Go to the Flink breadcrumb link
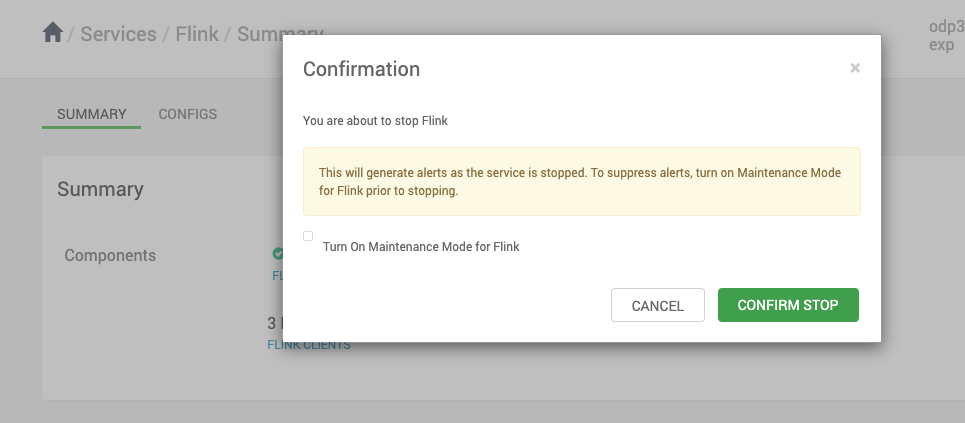The height and width of the screenshot is (423, 965). [196, 34]
